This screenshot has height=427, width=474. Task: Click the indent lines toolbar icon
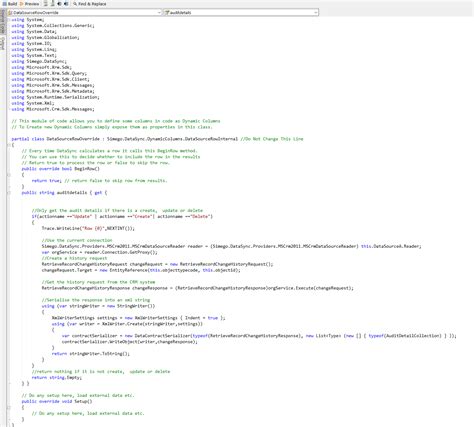coord(46,4)
